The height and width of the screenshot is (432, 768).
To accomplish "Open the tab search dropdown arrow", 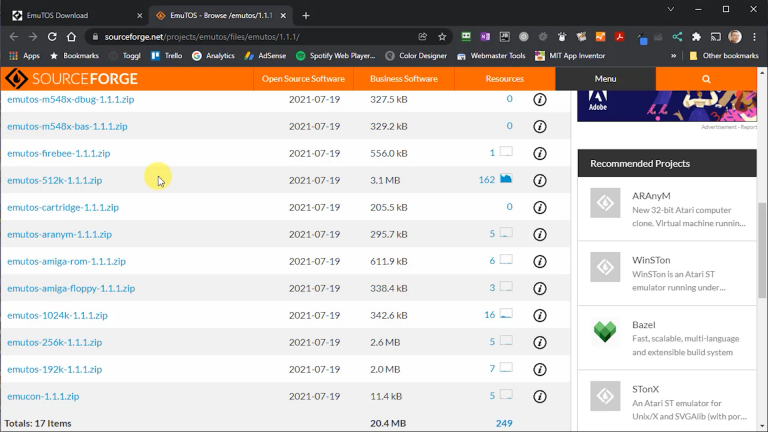I will (671, 9).
